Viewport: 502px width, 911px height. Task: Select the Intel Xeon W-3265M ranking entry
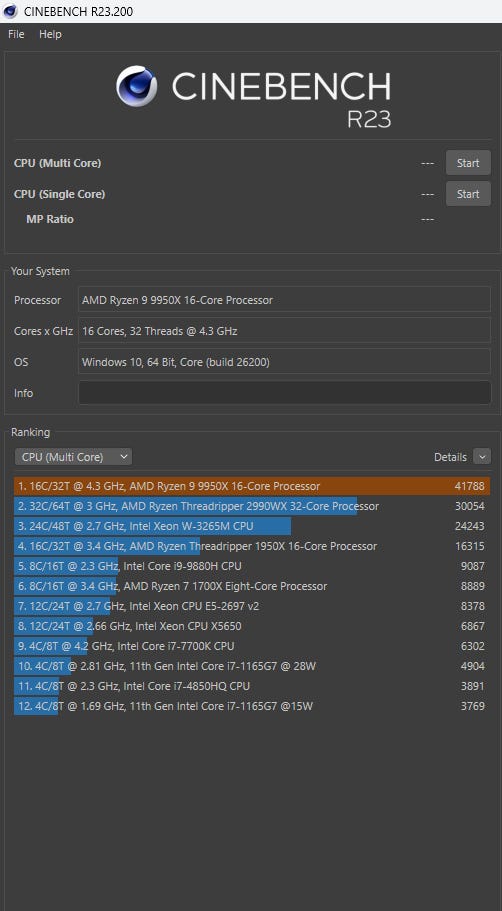252,526
